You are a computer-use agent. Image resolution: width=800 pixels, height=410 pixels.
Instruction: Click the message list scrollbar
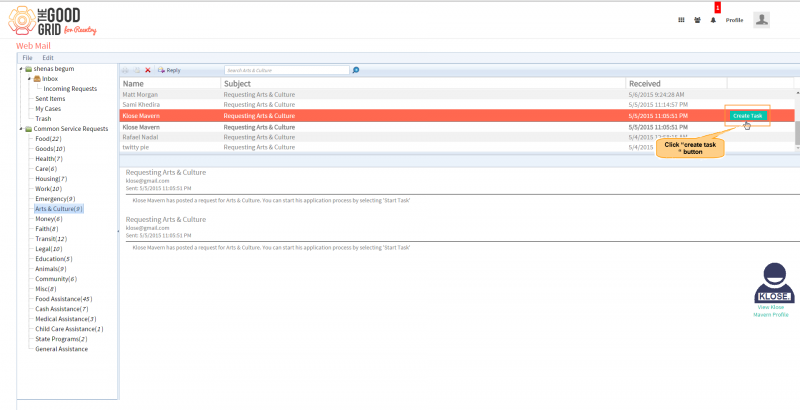tap(797, 133)
